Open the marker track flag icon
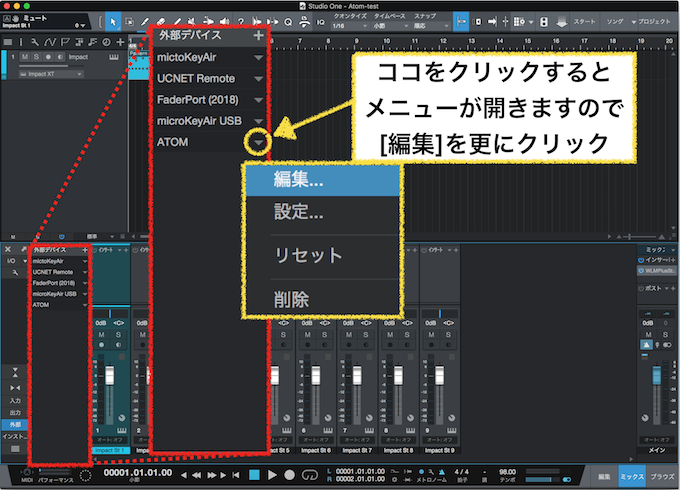 point(65,42)
